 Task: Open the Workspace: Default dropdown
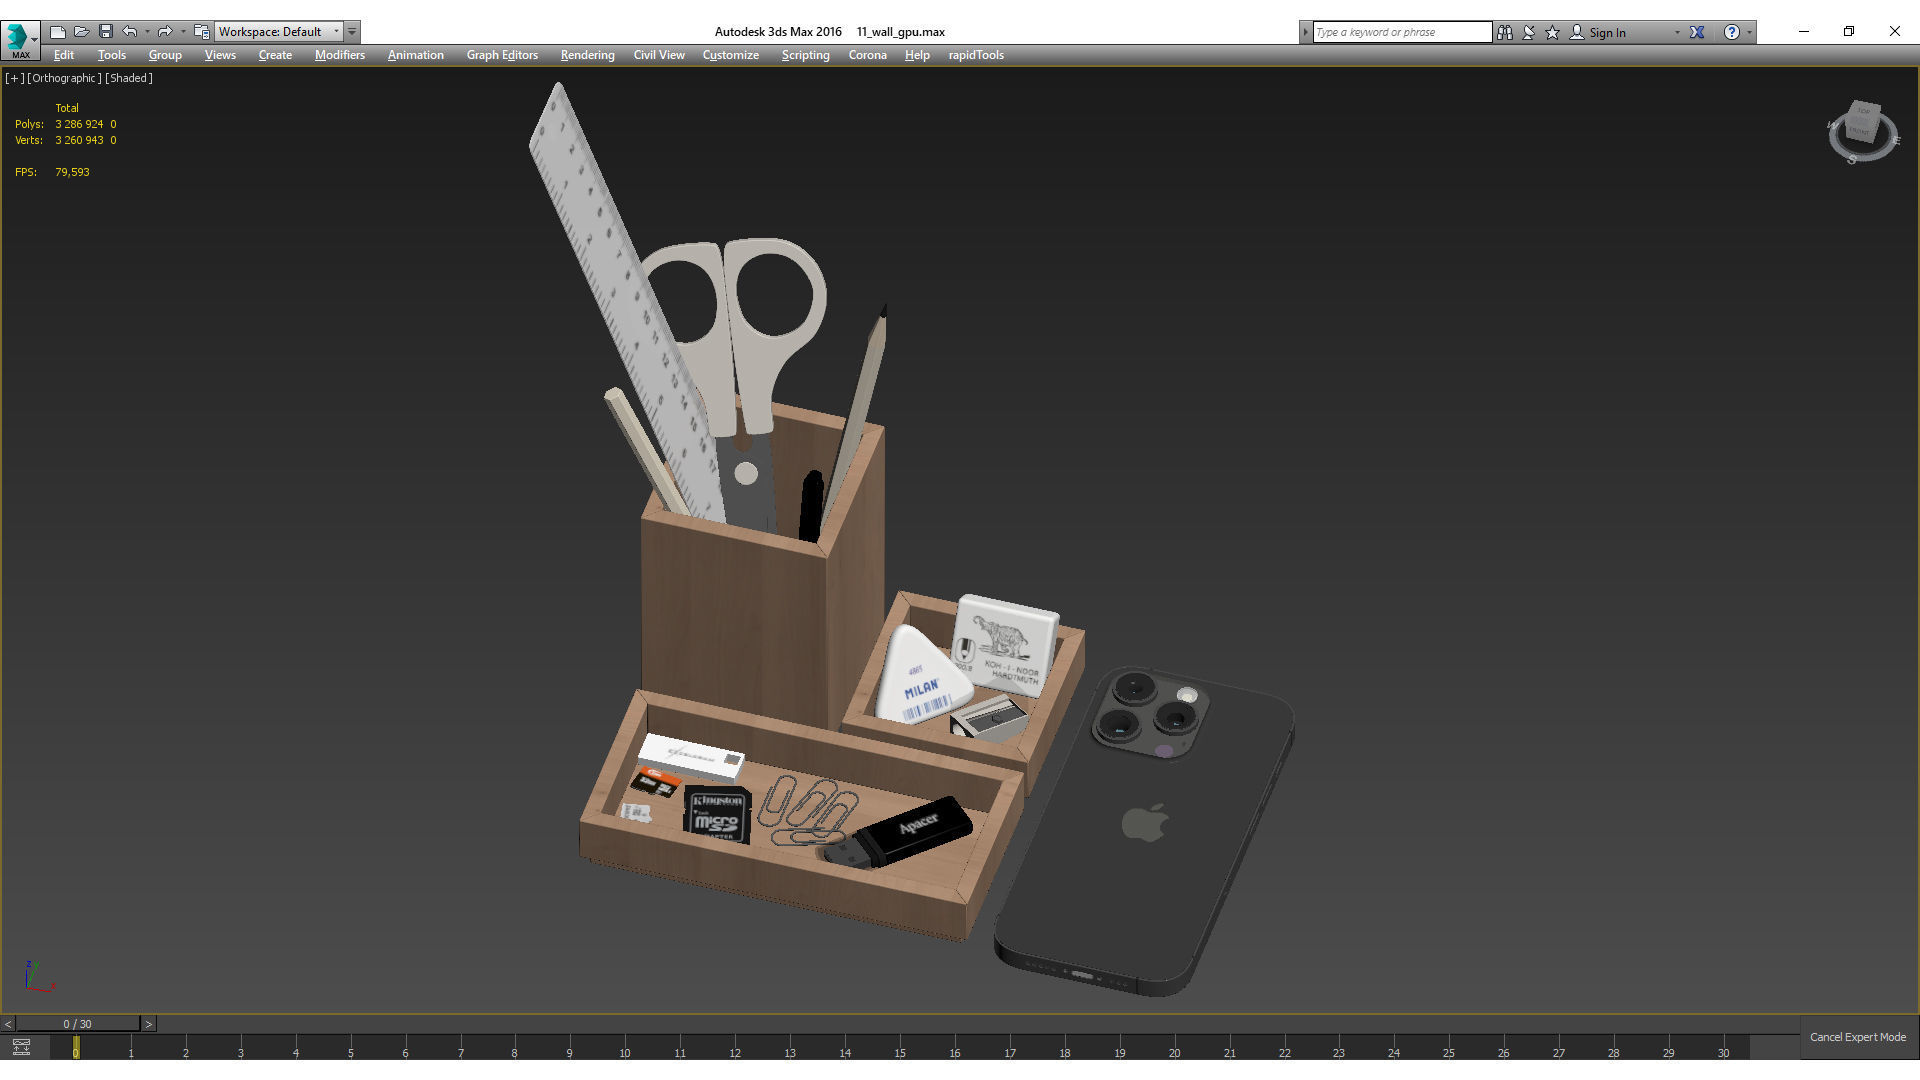pos(278,32)
